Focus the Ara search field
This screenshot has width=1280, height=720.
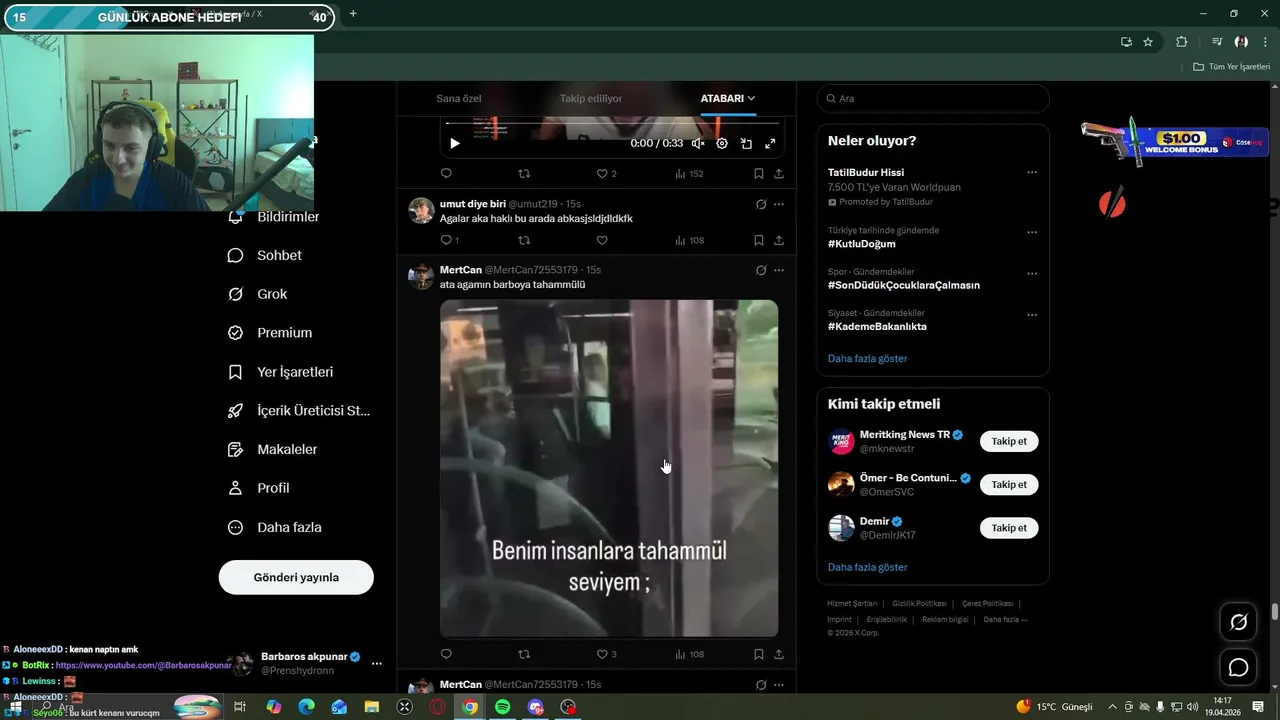(933, 98)
